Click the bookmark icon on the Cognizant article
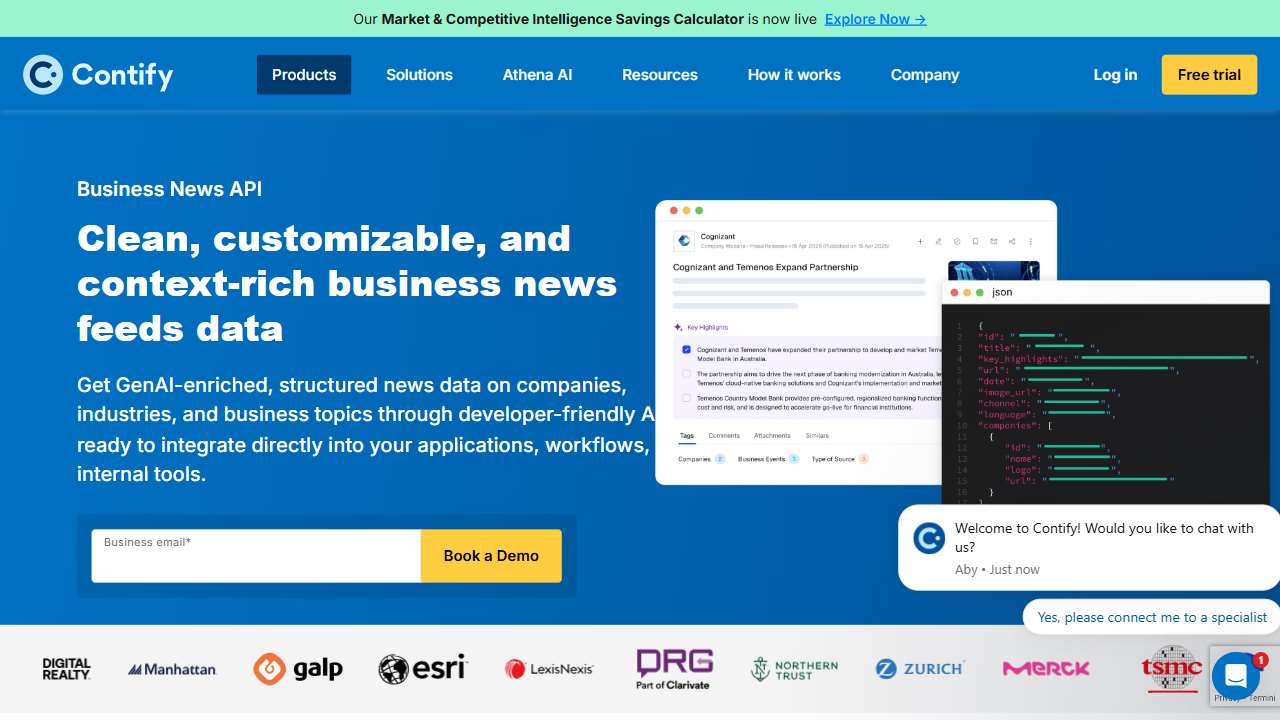The width and height of the screenshot is (1280, 720). pos(974,241)
